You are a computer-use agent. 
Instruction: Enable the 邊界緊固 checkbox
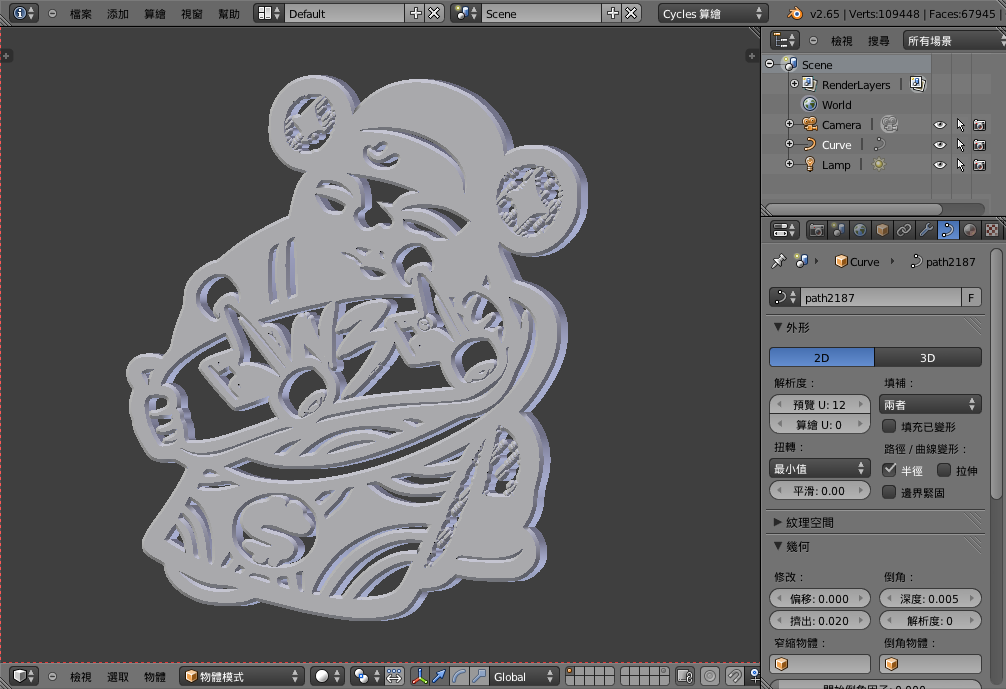[x=889, y=492]
